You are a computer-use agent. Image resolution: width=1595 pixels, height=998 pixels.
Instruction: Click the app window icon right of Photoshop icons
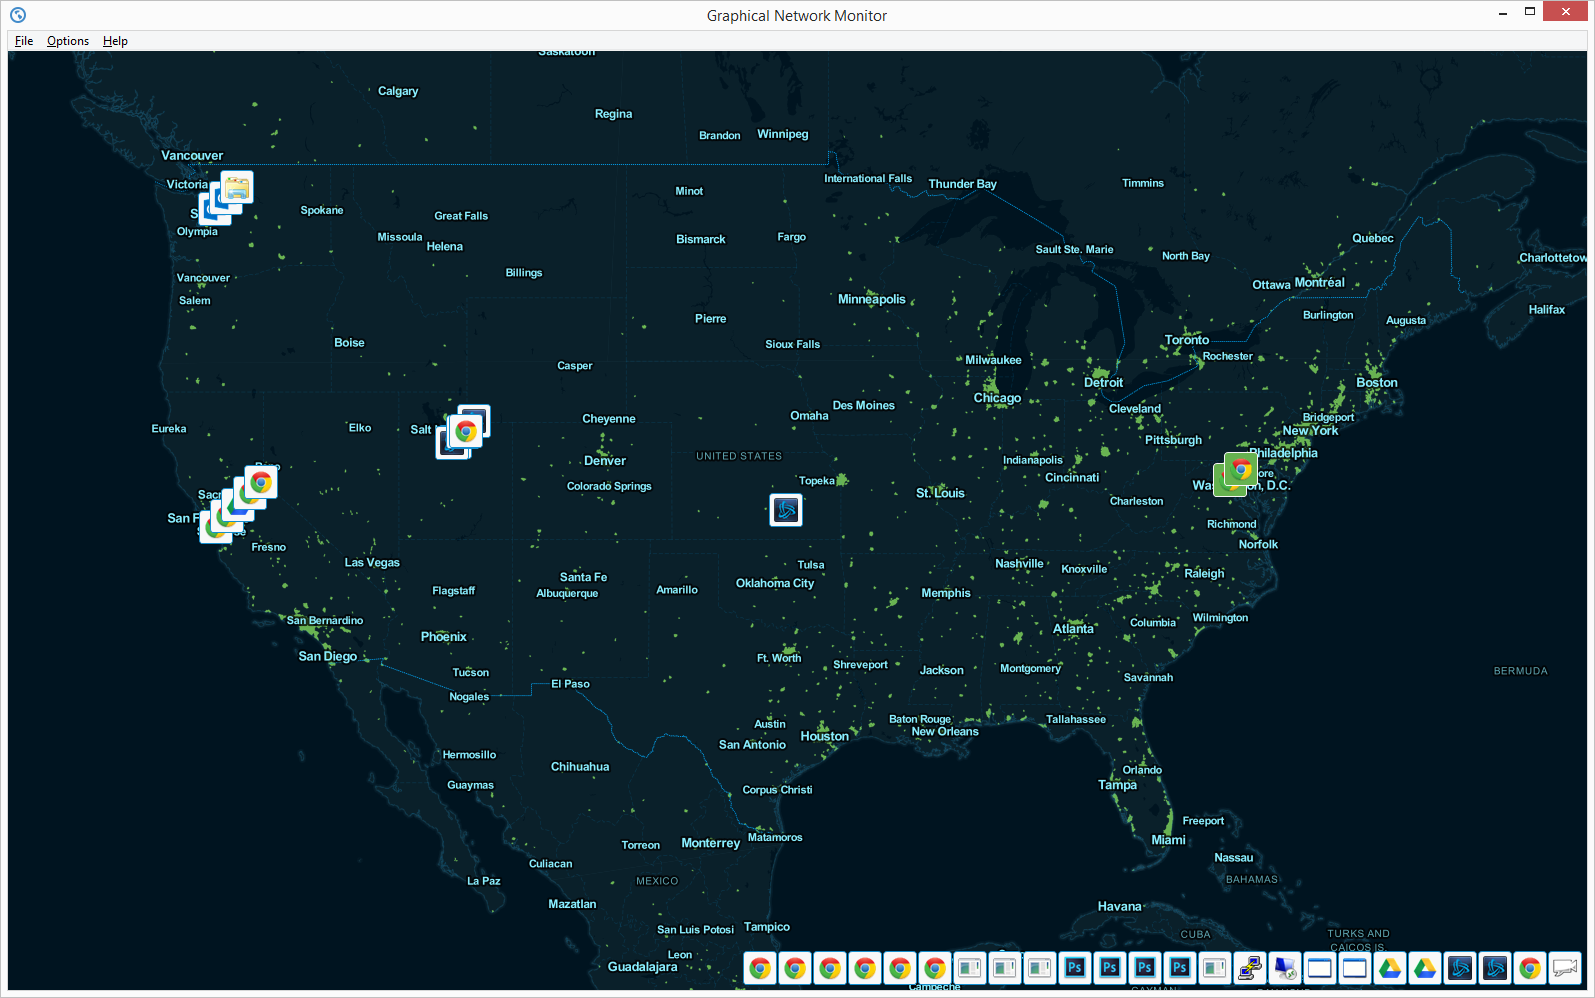pos(1215,968)
